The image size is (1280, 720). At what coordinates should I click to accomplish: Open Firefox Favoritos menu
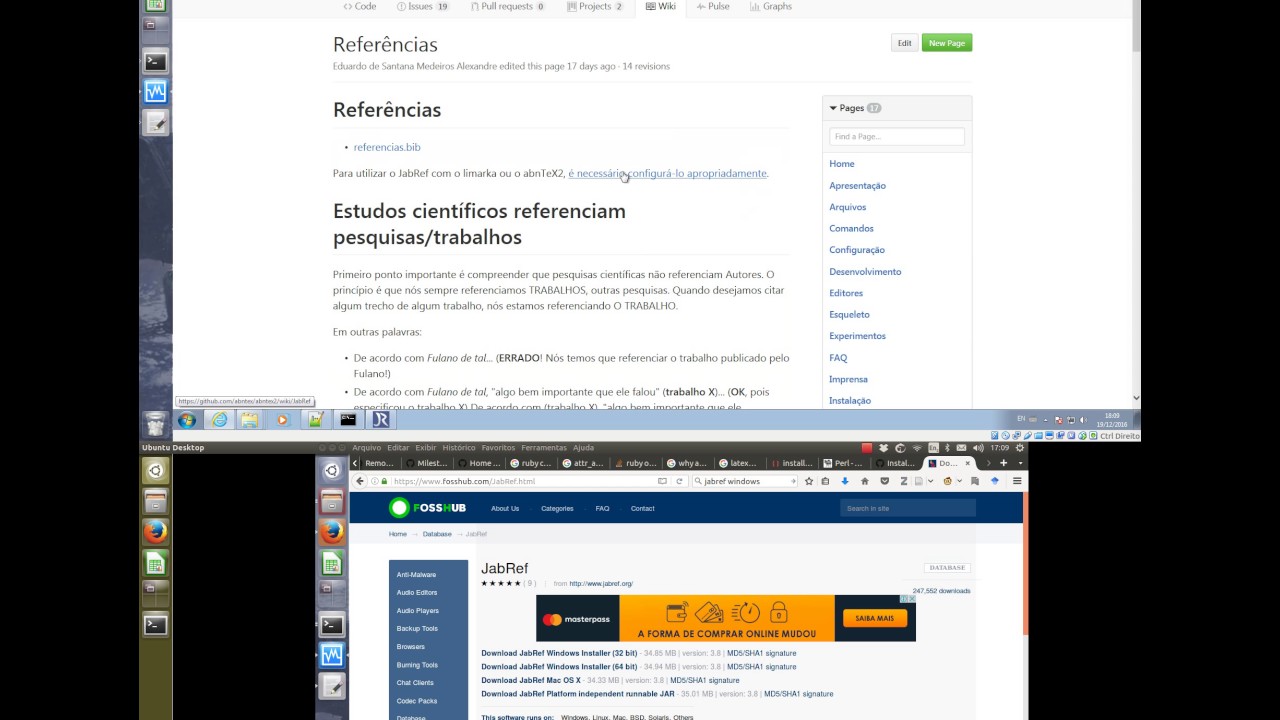498,448
